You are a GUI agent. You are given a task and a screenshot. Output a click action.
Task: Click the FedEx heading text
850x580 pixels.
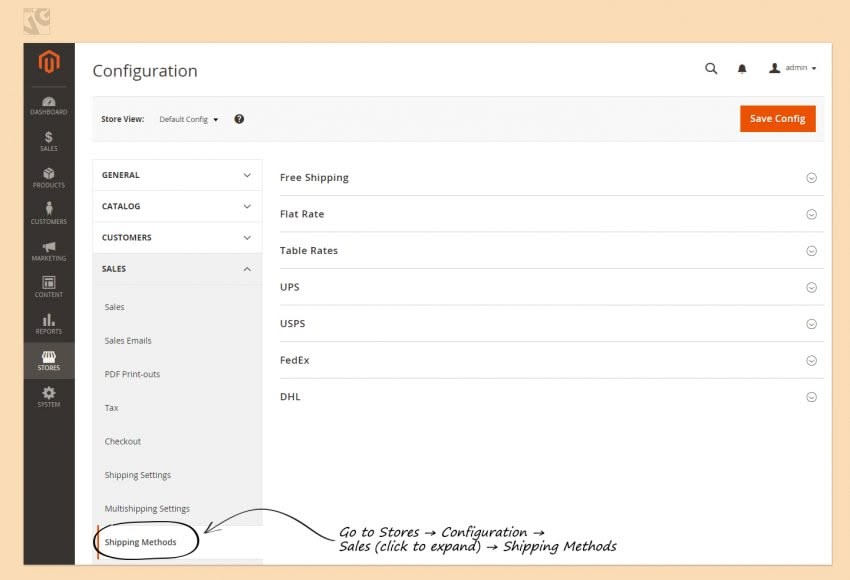[294, 360]
